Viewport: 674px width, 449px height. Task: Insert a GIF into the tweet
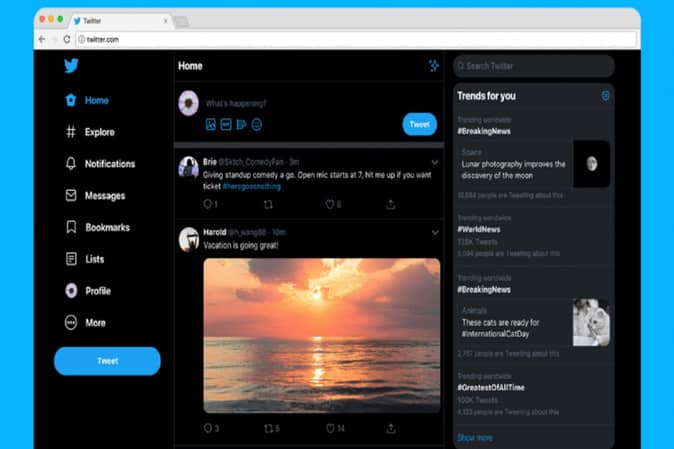coord(226,125)
